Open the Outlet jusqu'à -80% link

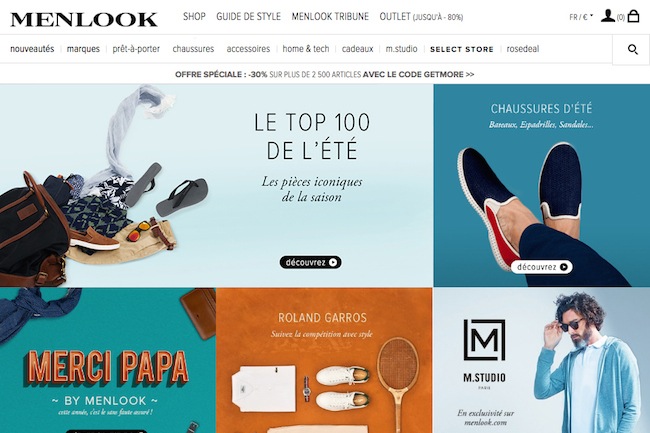pyautogui.click(x=421, y=17)
